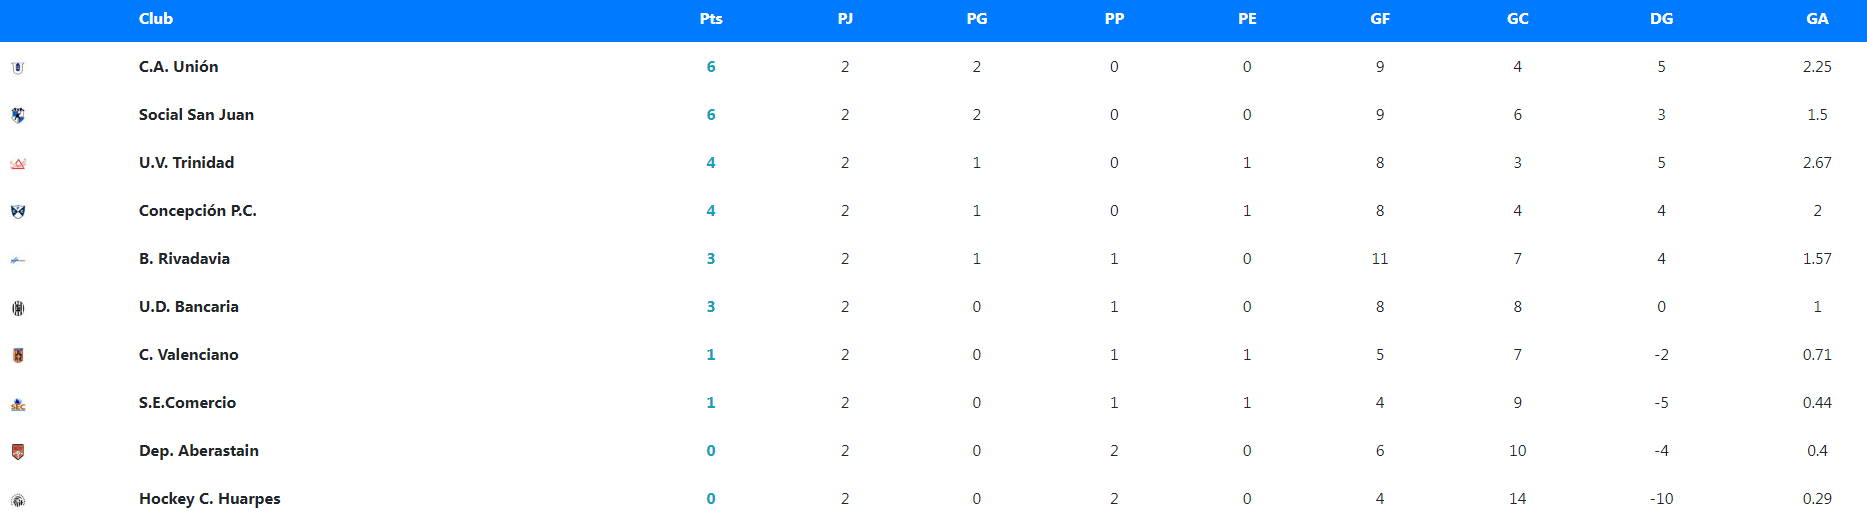Click the GF column header
Screen dimensions: 1867x530
coord(1380,19)
